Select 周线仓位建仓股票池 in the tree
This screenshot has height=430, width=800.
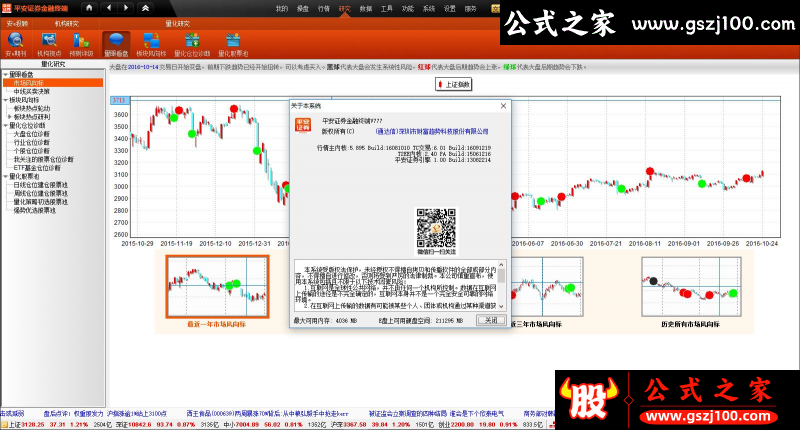click(x=41, y=193)
